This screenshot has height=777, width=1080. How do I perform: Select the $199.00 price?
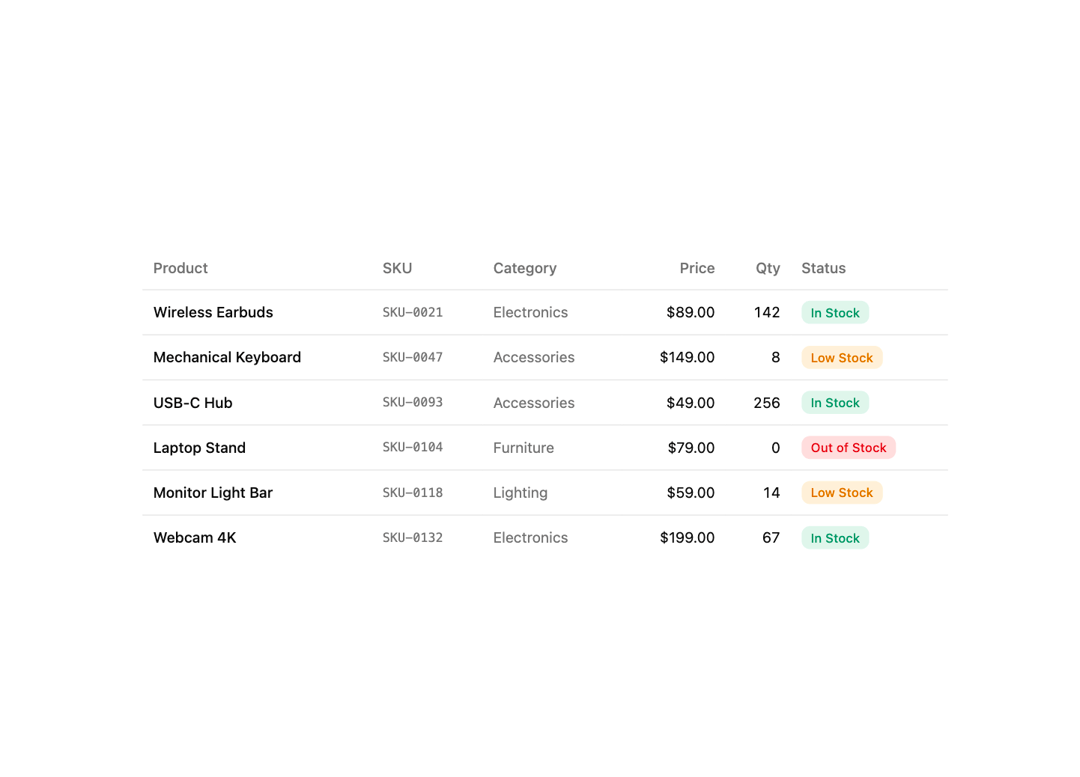687,538
